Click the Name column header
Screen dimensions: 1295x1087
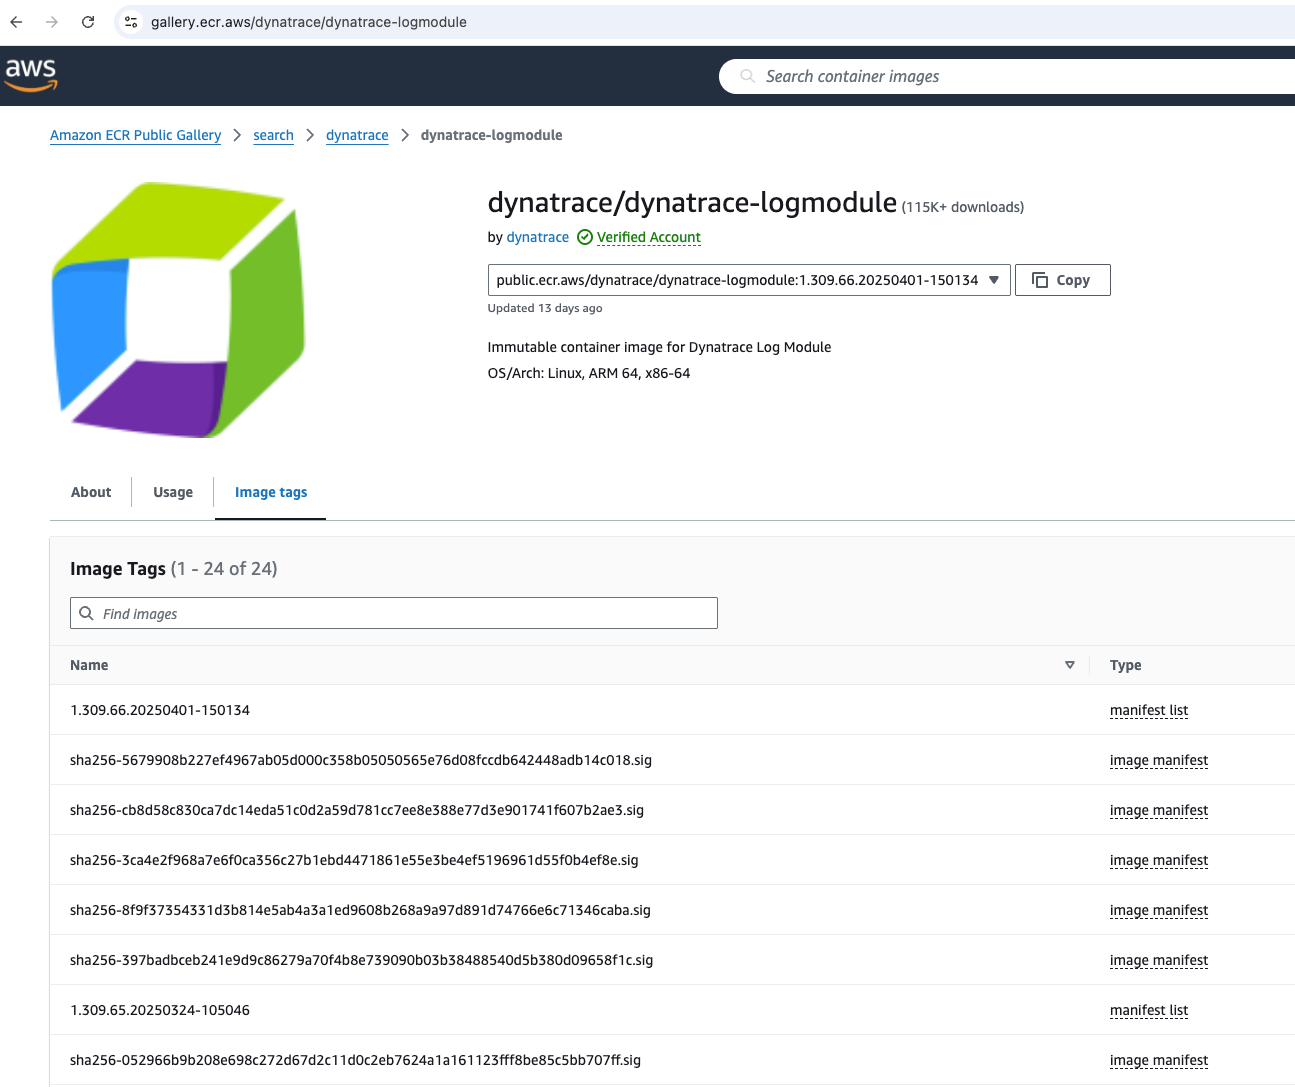point(89,665)
